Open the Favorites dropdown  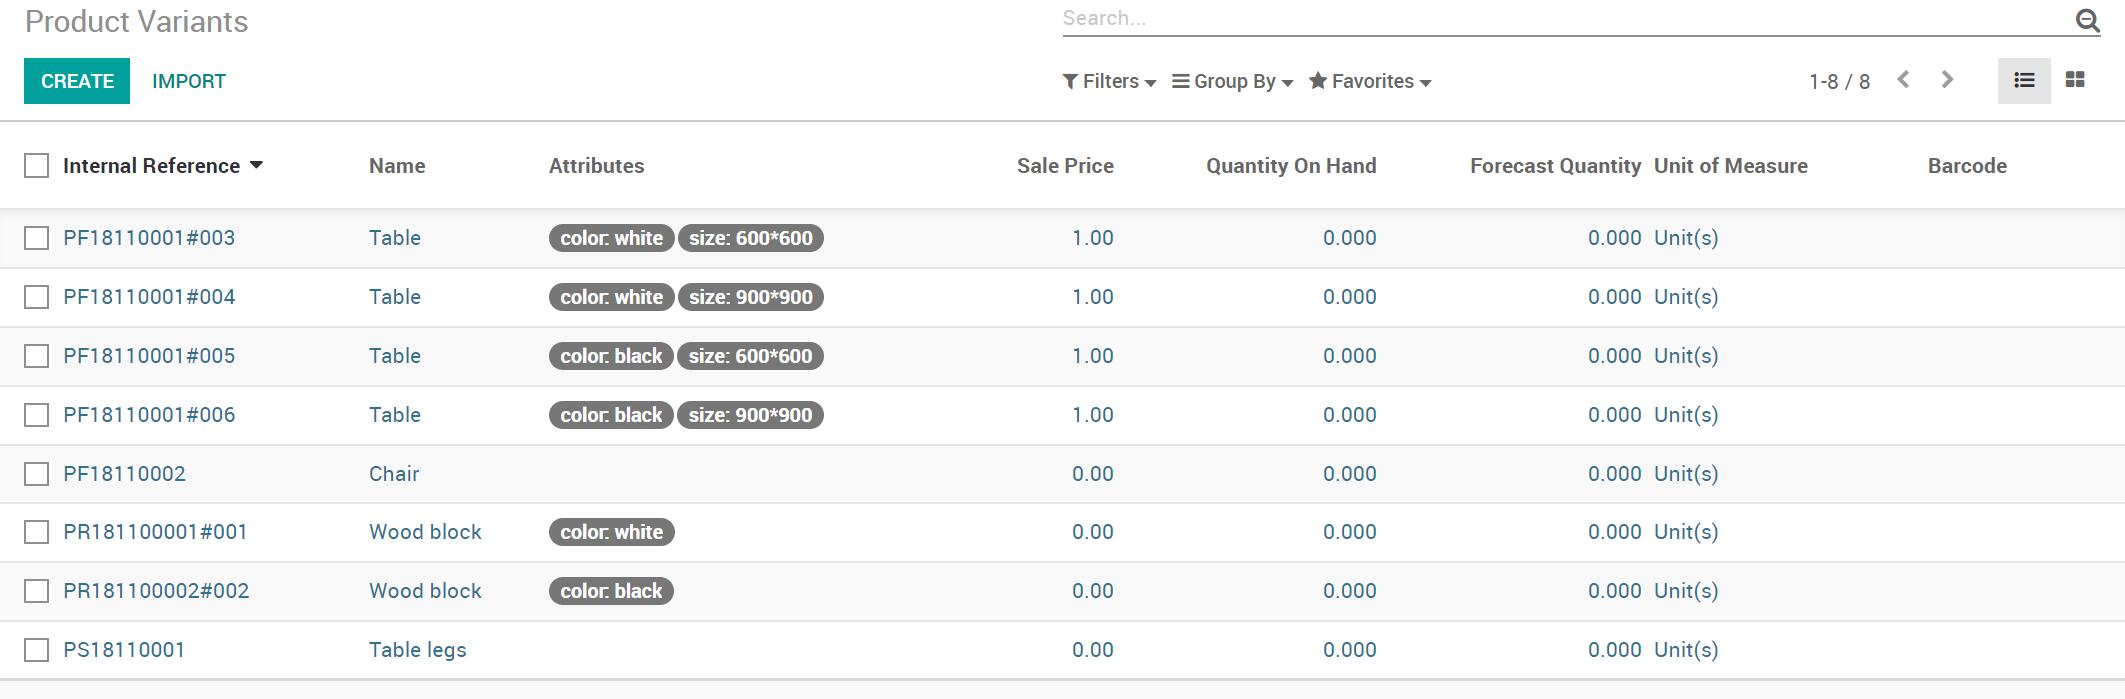1370,81
